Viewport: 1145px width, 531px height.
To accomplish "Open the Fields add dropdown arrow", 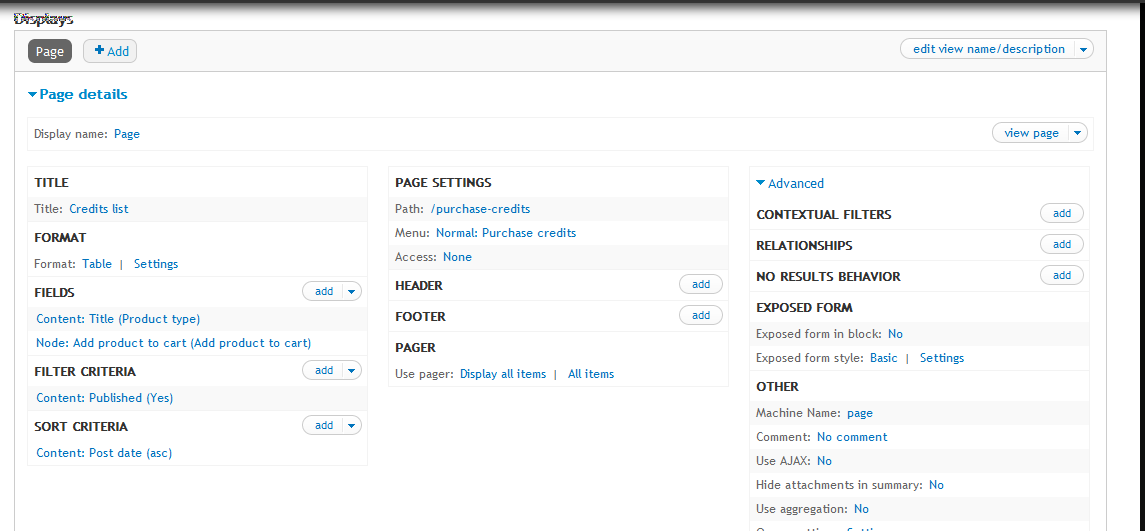I will 351,291.
